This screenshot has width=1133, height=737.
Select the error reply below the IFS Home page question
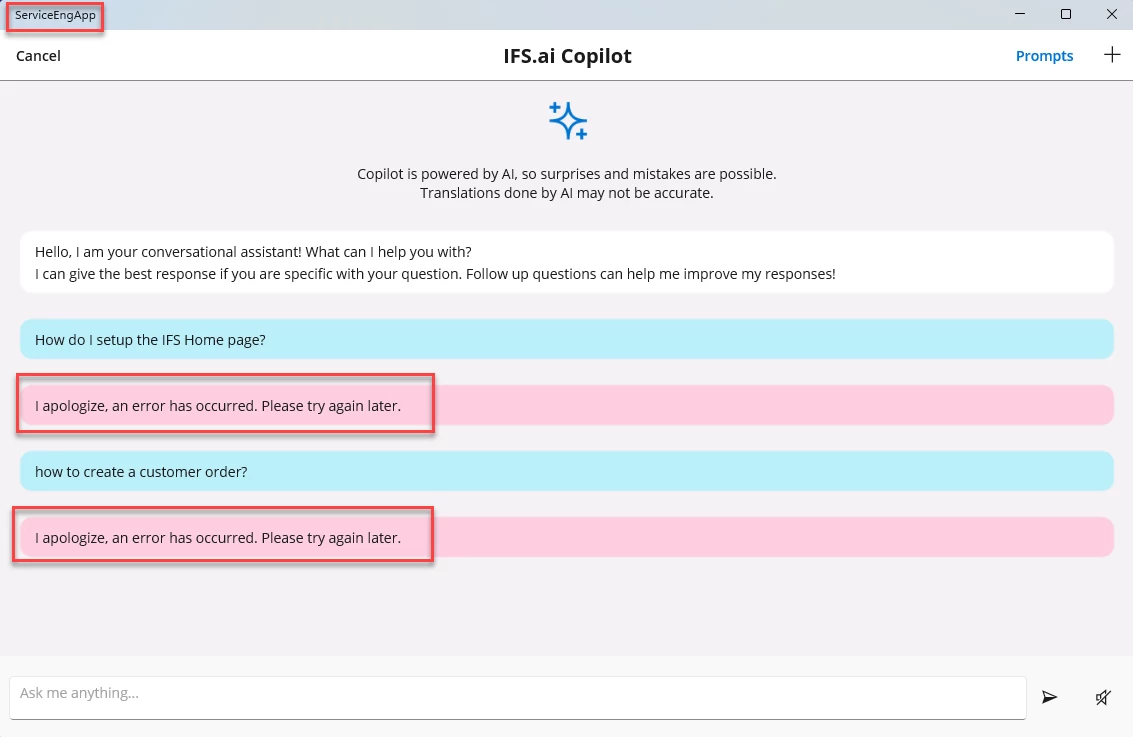[218, 405]
